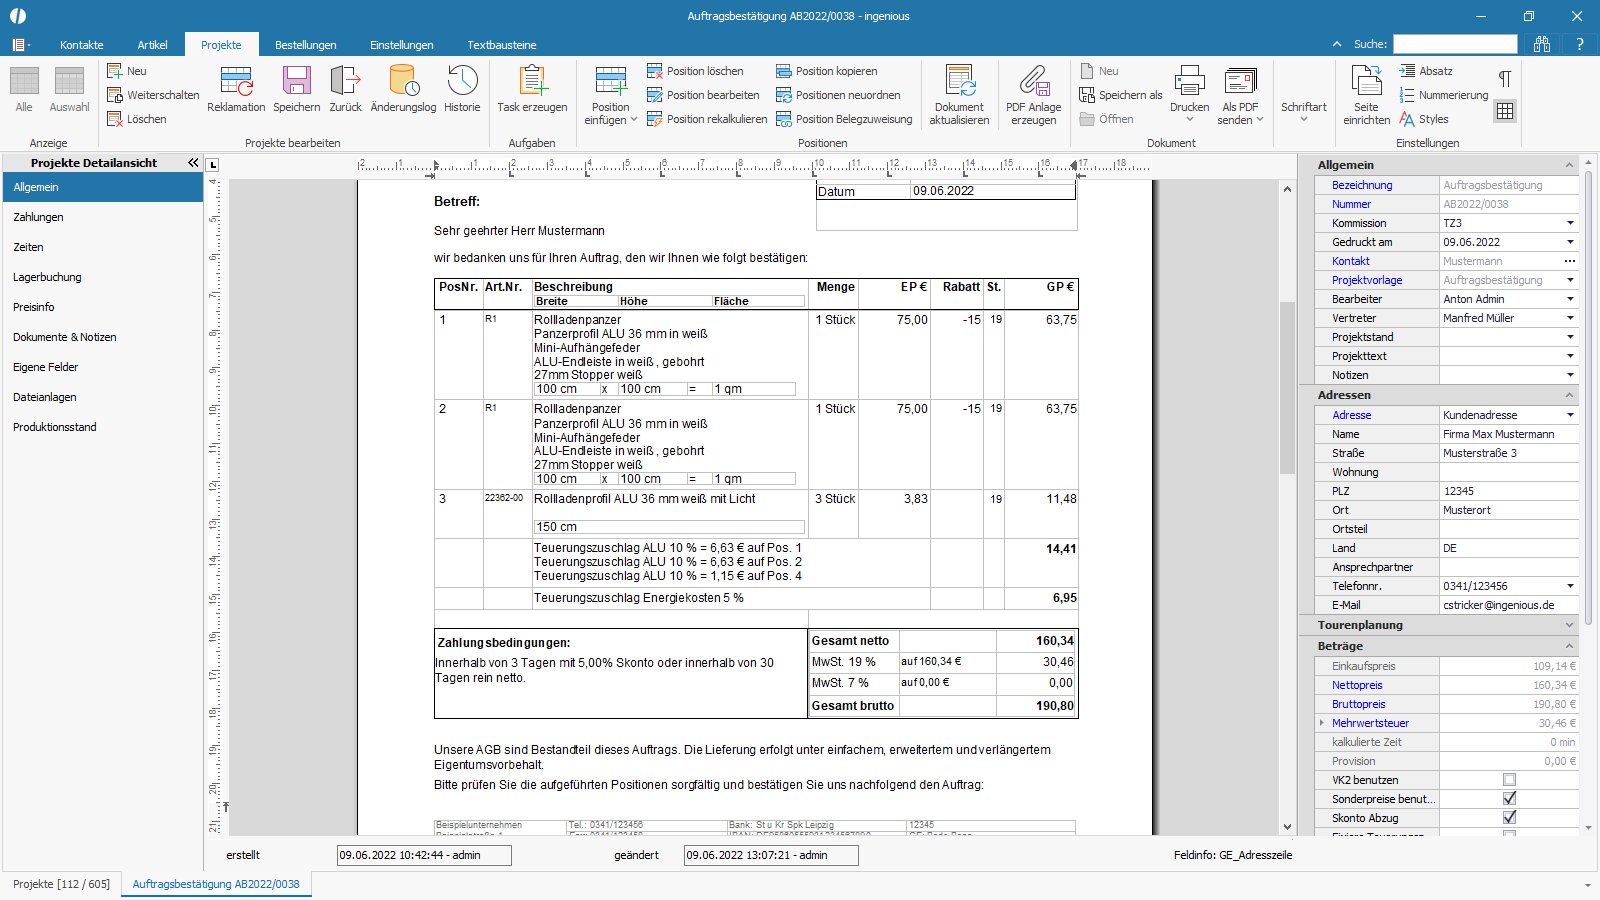Image resolution: width=1600 pixels, height=900 pixels.
Task: Open the Änderungslog icon
Action: click(403, 82)
